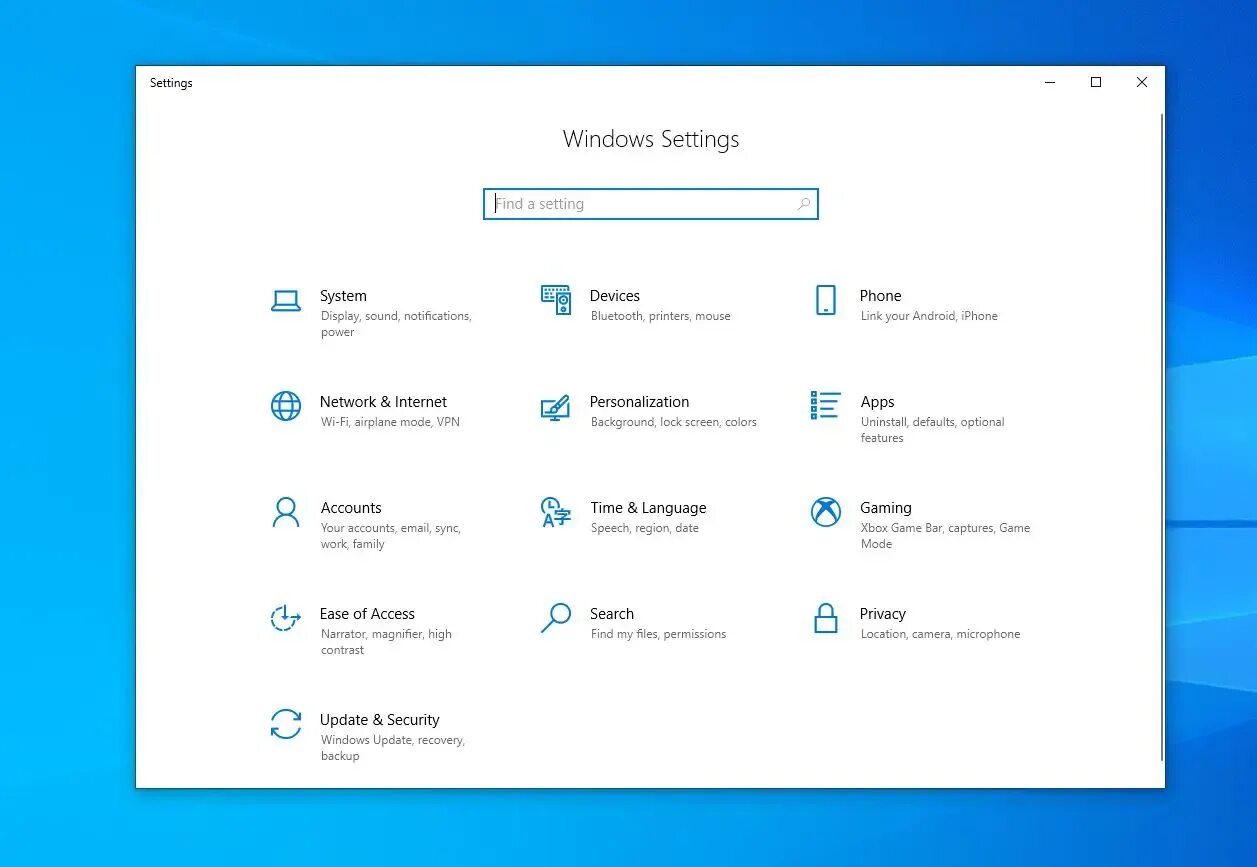Open the Gaming Xbox icon
Screen dimensions: 1257x867
(x=826, y=512)
